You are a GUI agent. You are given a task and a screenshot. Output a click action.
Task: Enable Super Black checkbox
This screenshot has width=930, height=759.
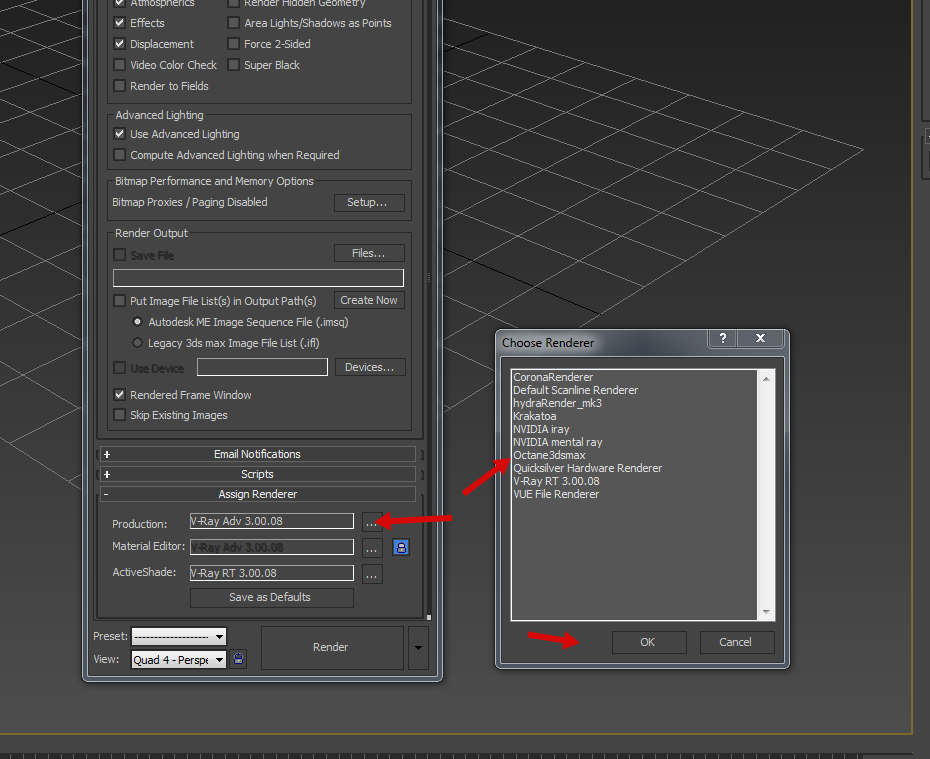click(234, 64)
